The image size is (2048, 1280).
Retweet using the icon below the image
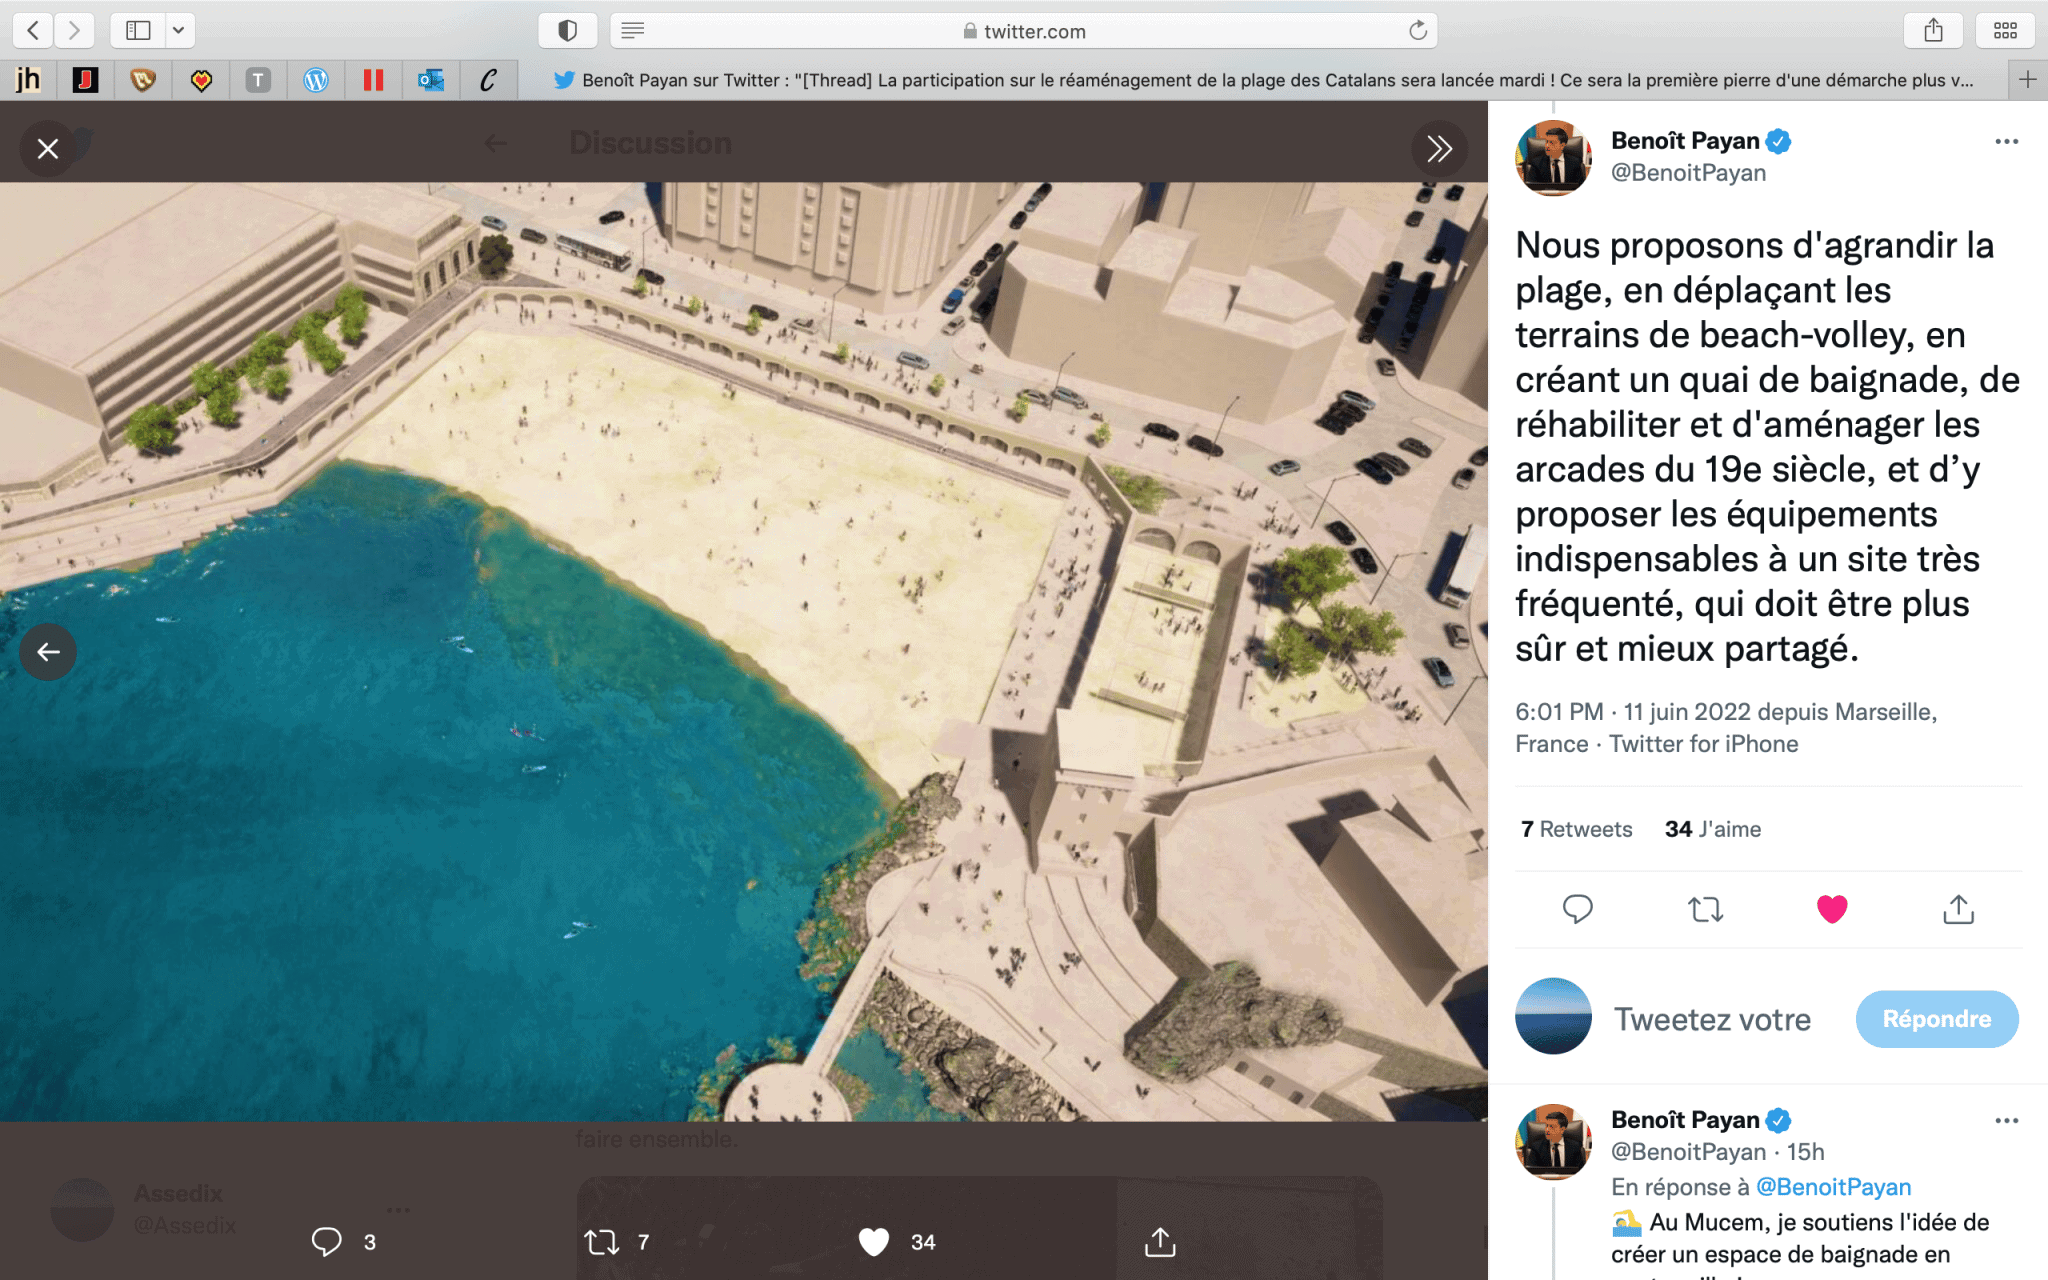(602, 1242)
